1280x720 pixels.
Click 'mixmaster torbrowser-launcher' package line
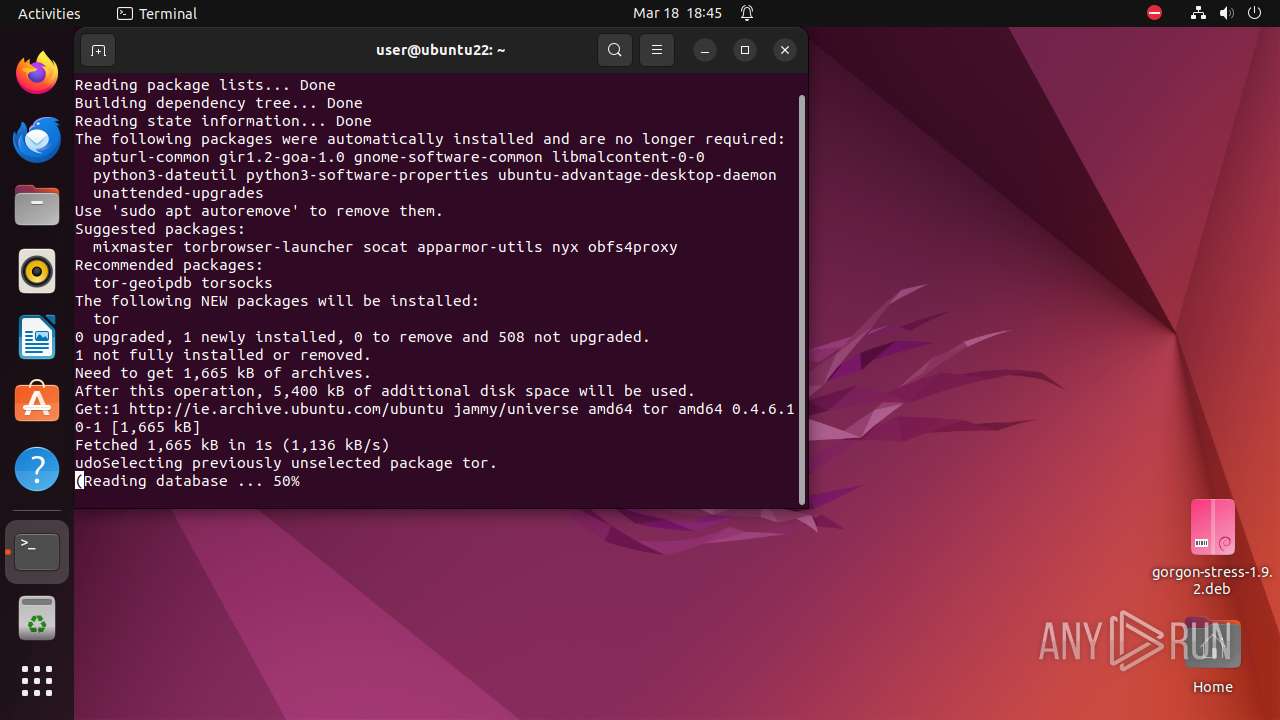(x=385, y=247)
